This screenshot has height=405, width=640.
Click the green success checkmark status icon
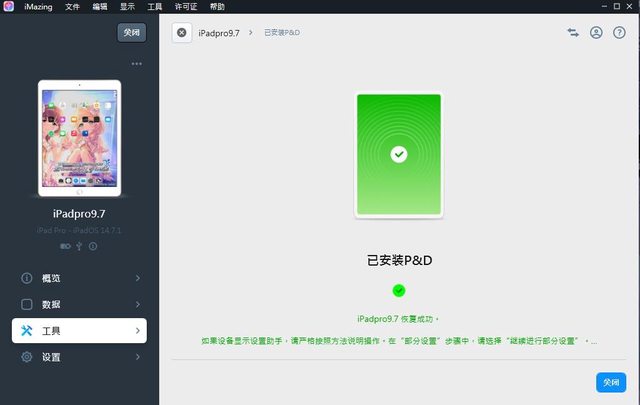(399, 291)
